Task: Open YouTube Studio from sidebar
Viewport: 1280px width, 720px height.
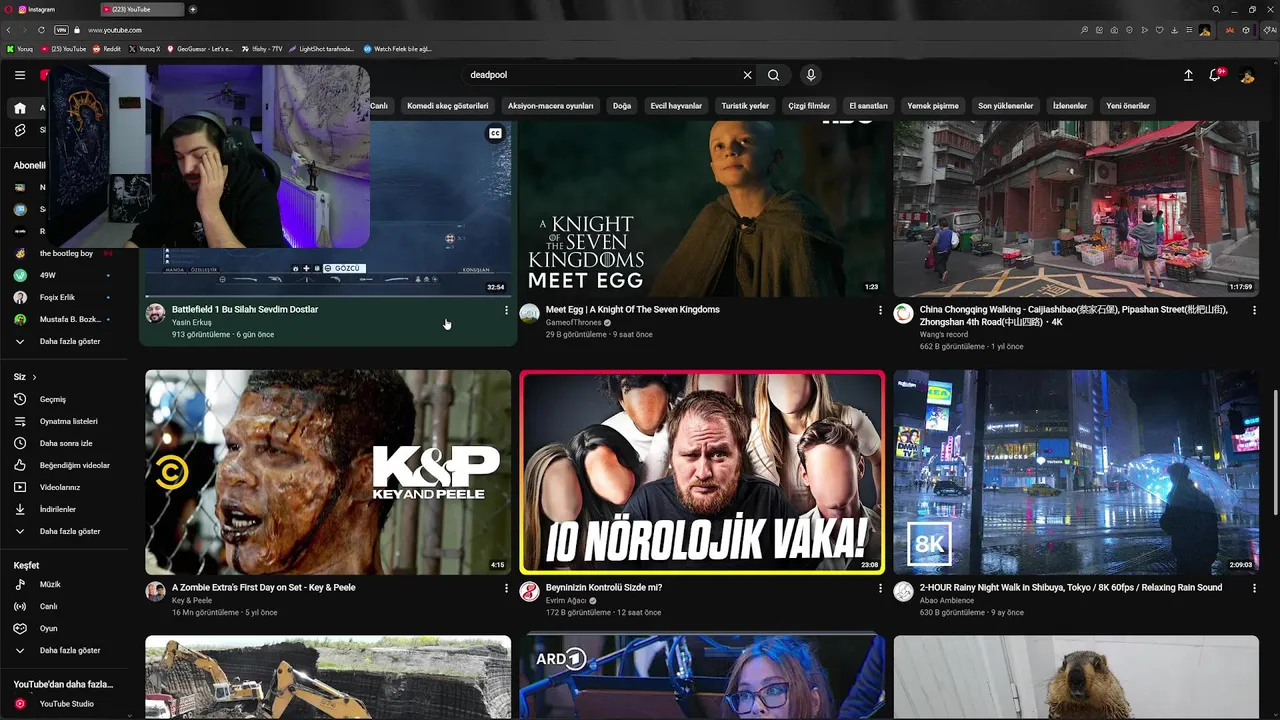Action: click(65, 704)
